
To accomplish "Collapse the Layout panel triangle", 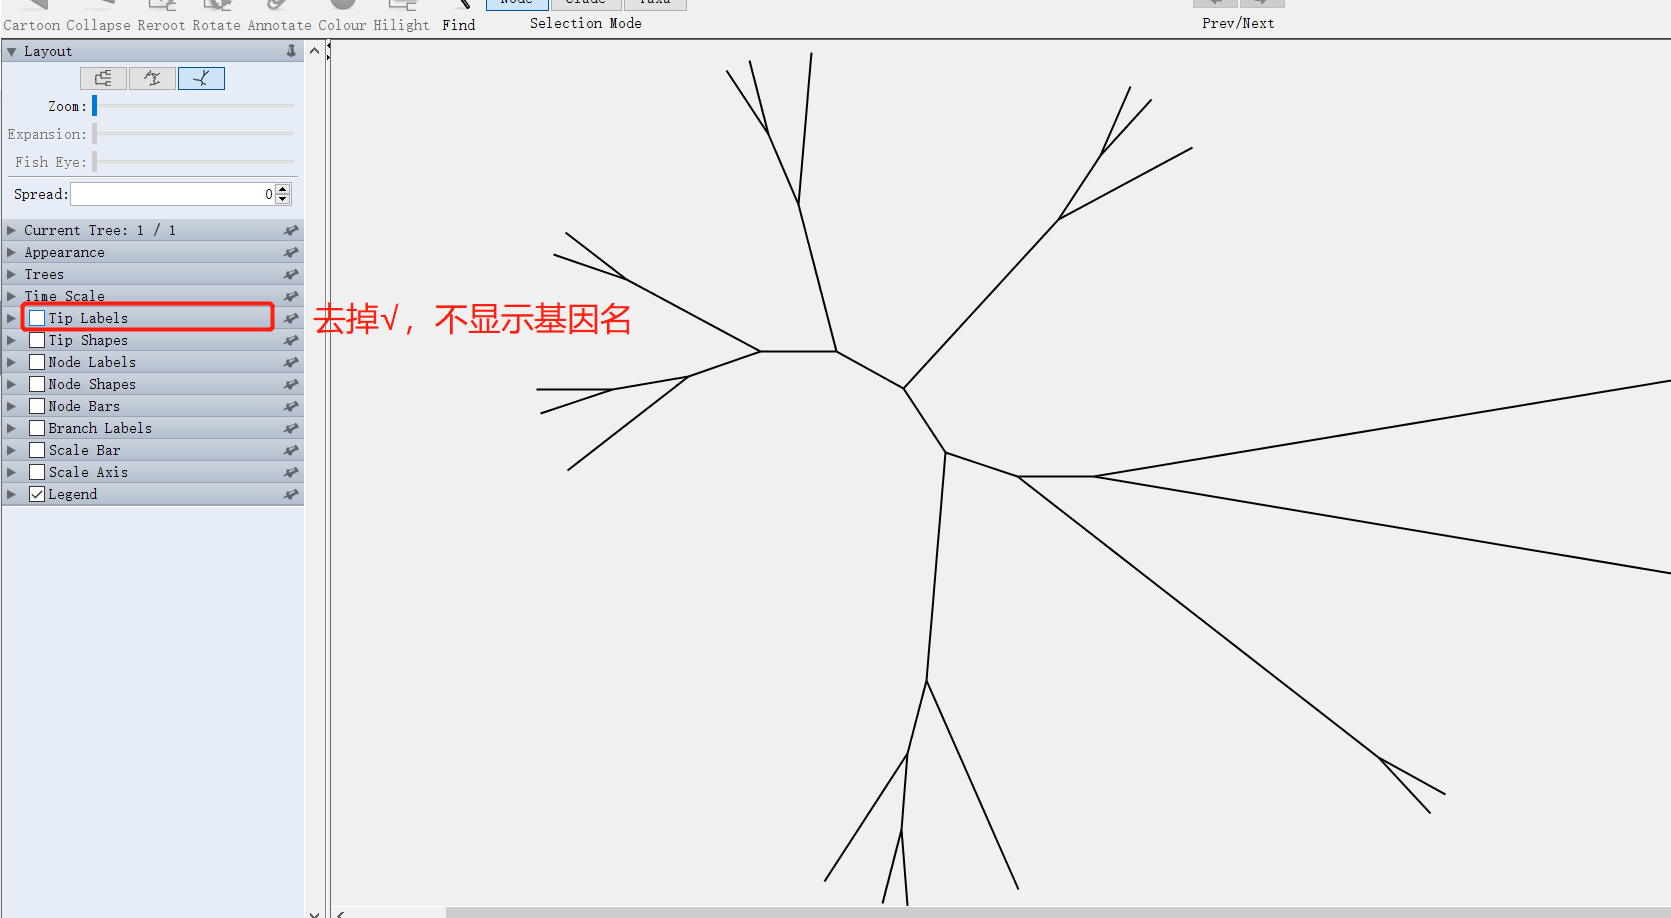I will (x=11, y=51).
